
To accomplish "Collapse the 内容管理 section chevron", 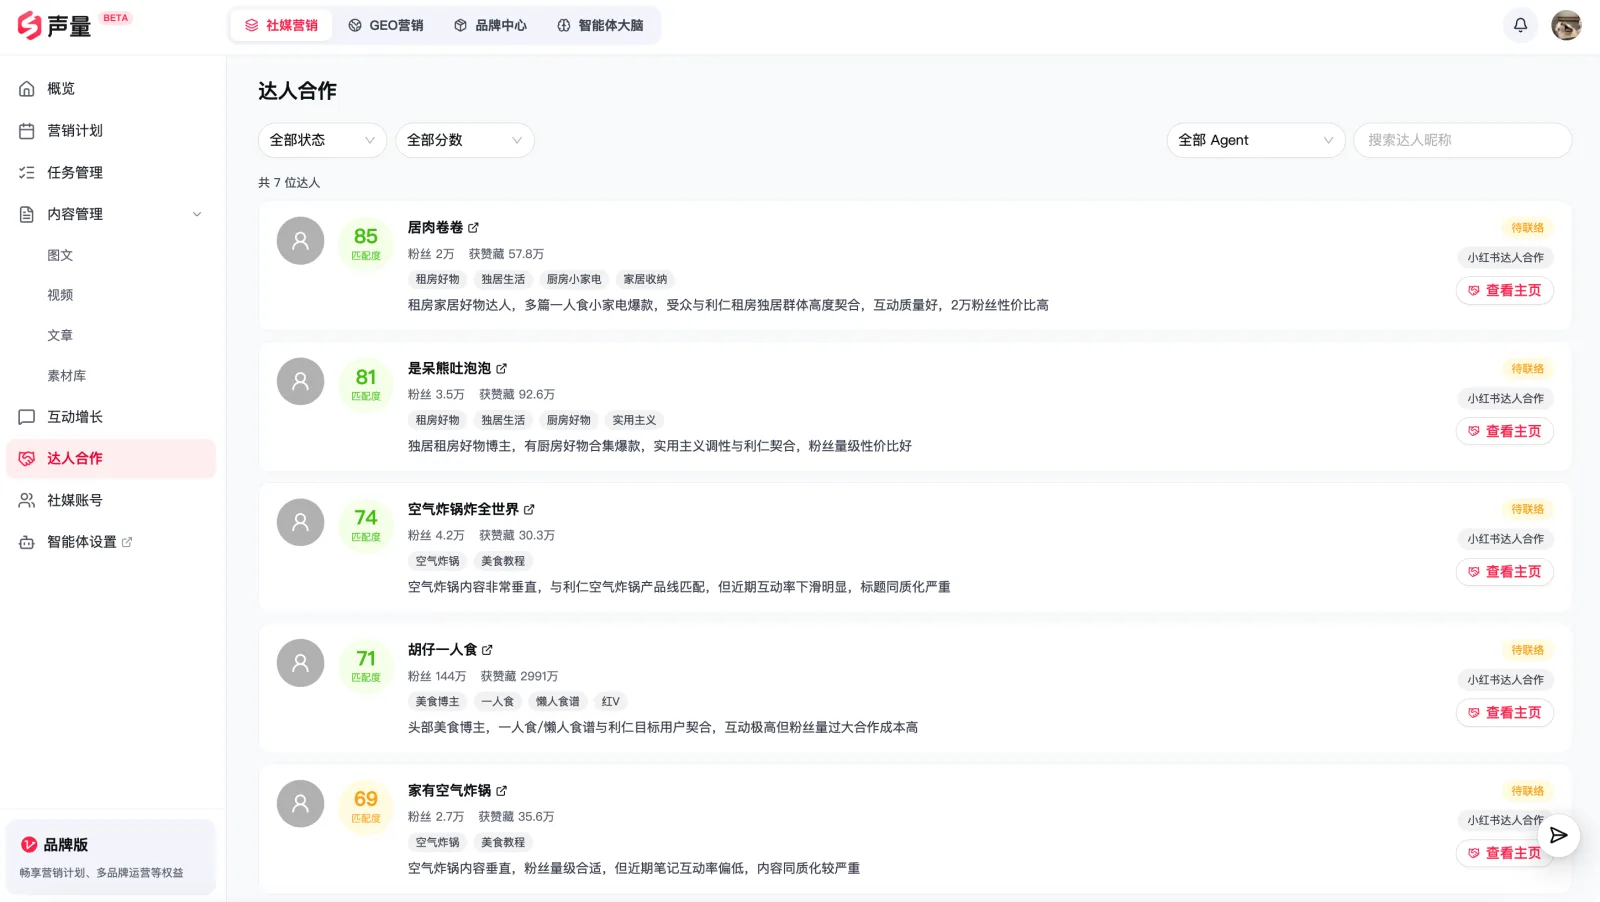I will [197, 214].
